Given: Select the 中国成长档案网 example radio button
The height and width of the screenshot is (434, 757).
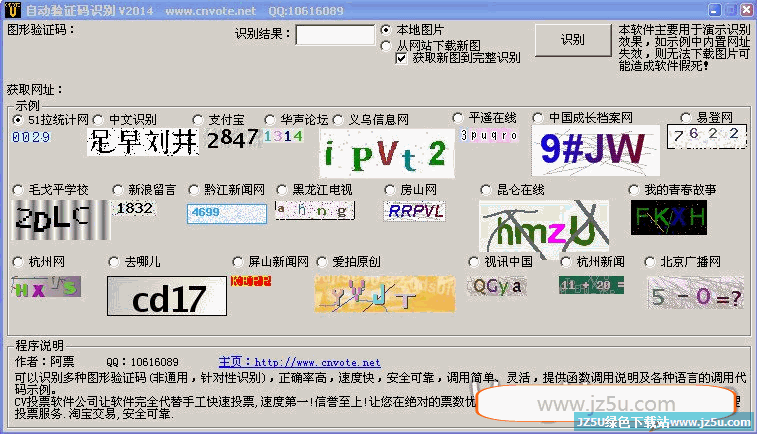Looking at the screenshot, I should (x=538, y=118).
